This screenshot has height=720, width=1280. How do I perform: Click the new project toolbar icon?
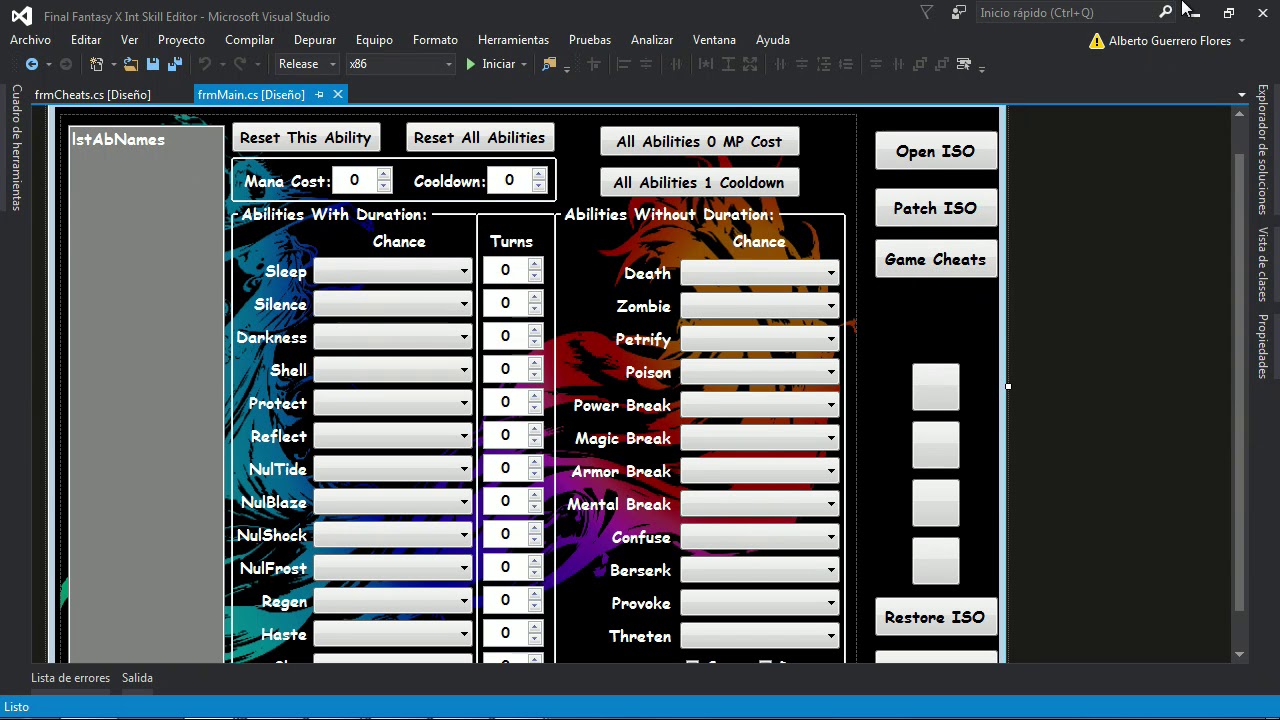pyautogui.click(x=96, y=64)
